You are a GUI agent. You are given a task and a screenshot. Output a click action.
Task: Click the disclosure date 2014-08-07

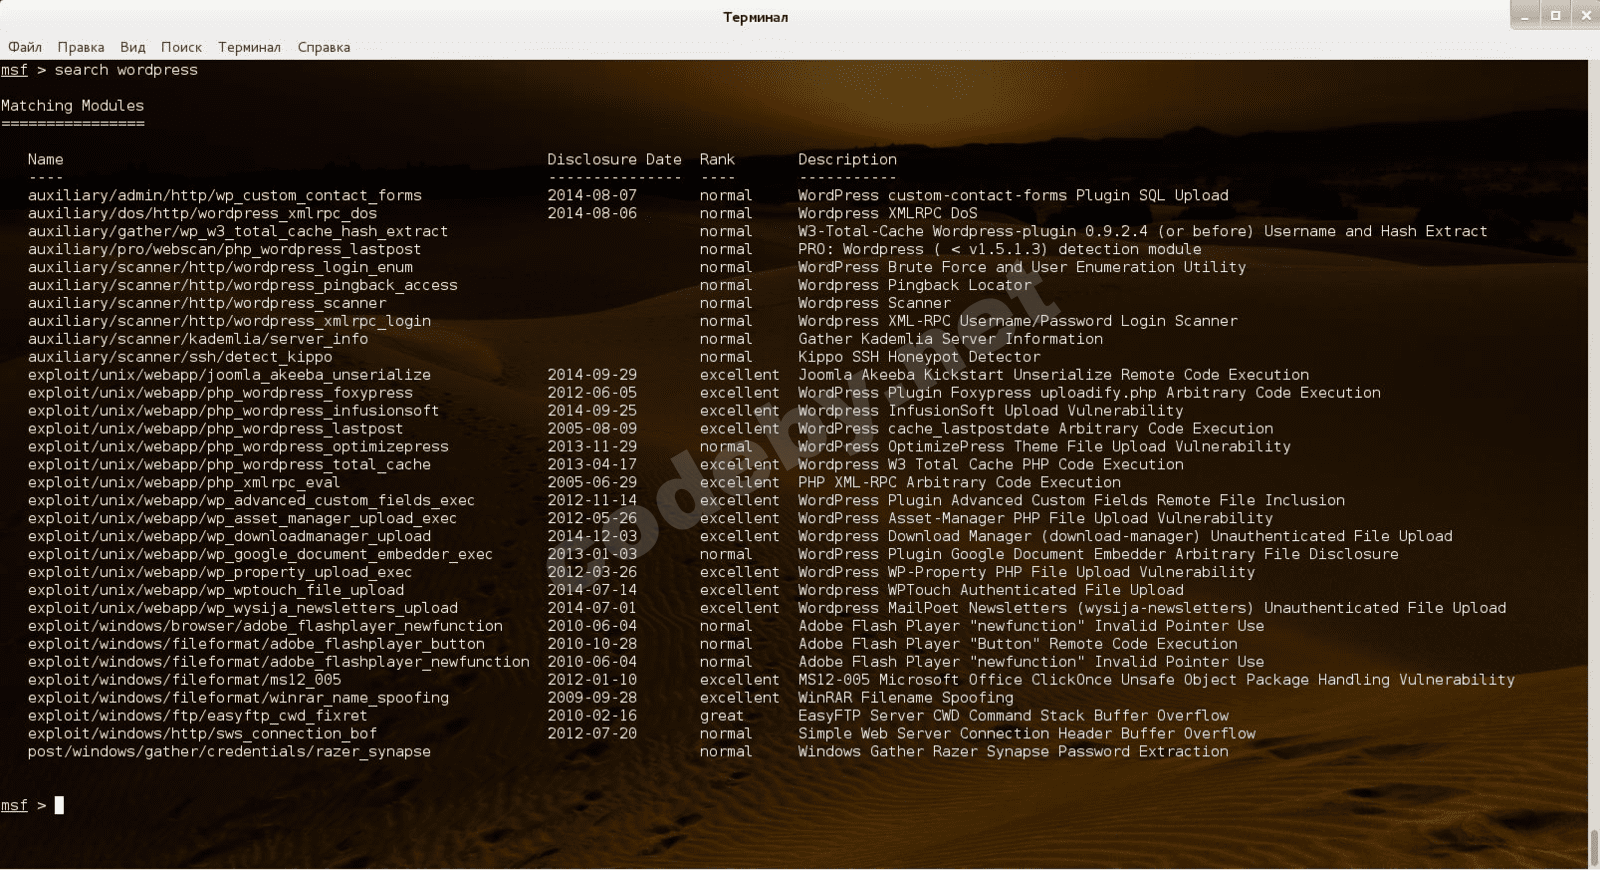592,196
